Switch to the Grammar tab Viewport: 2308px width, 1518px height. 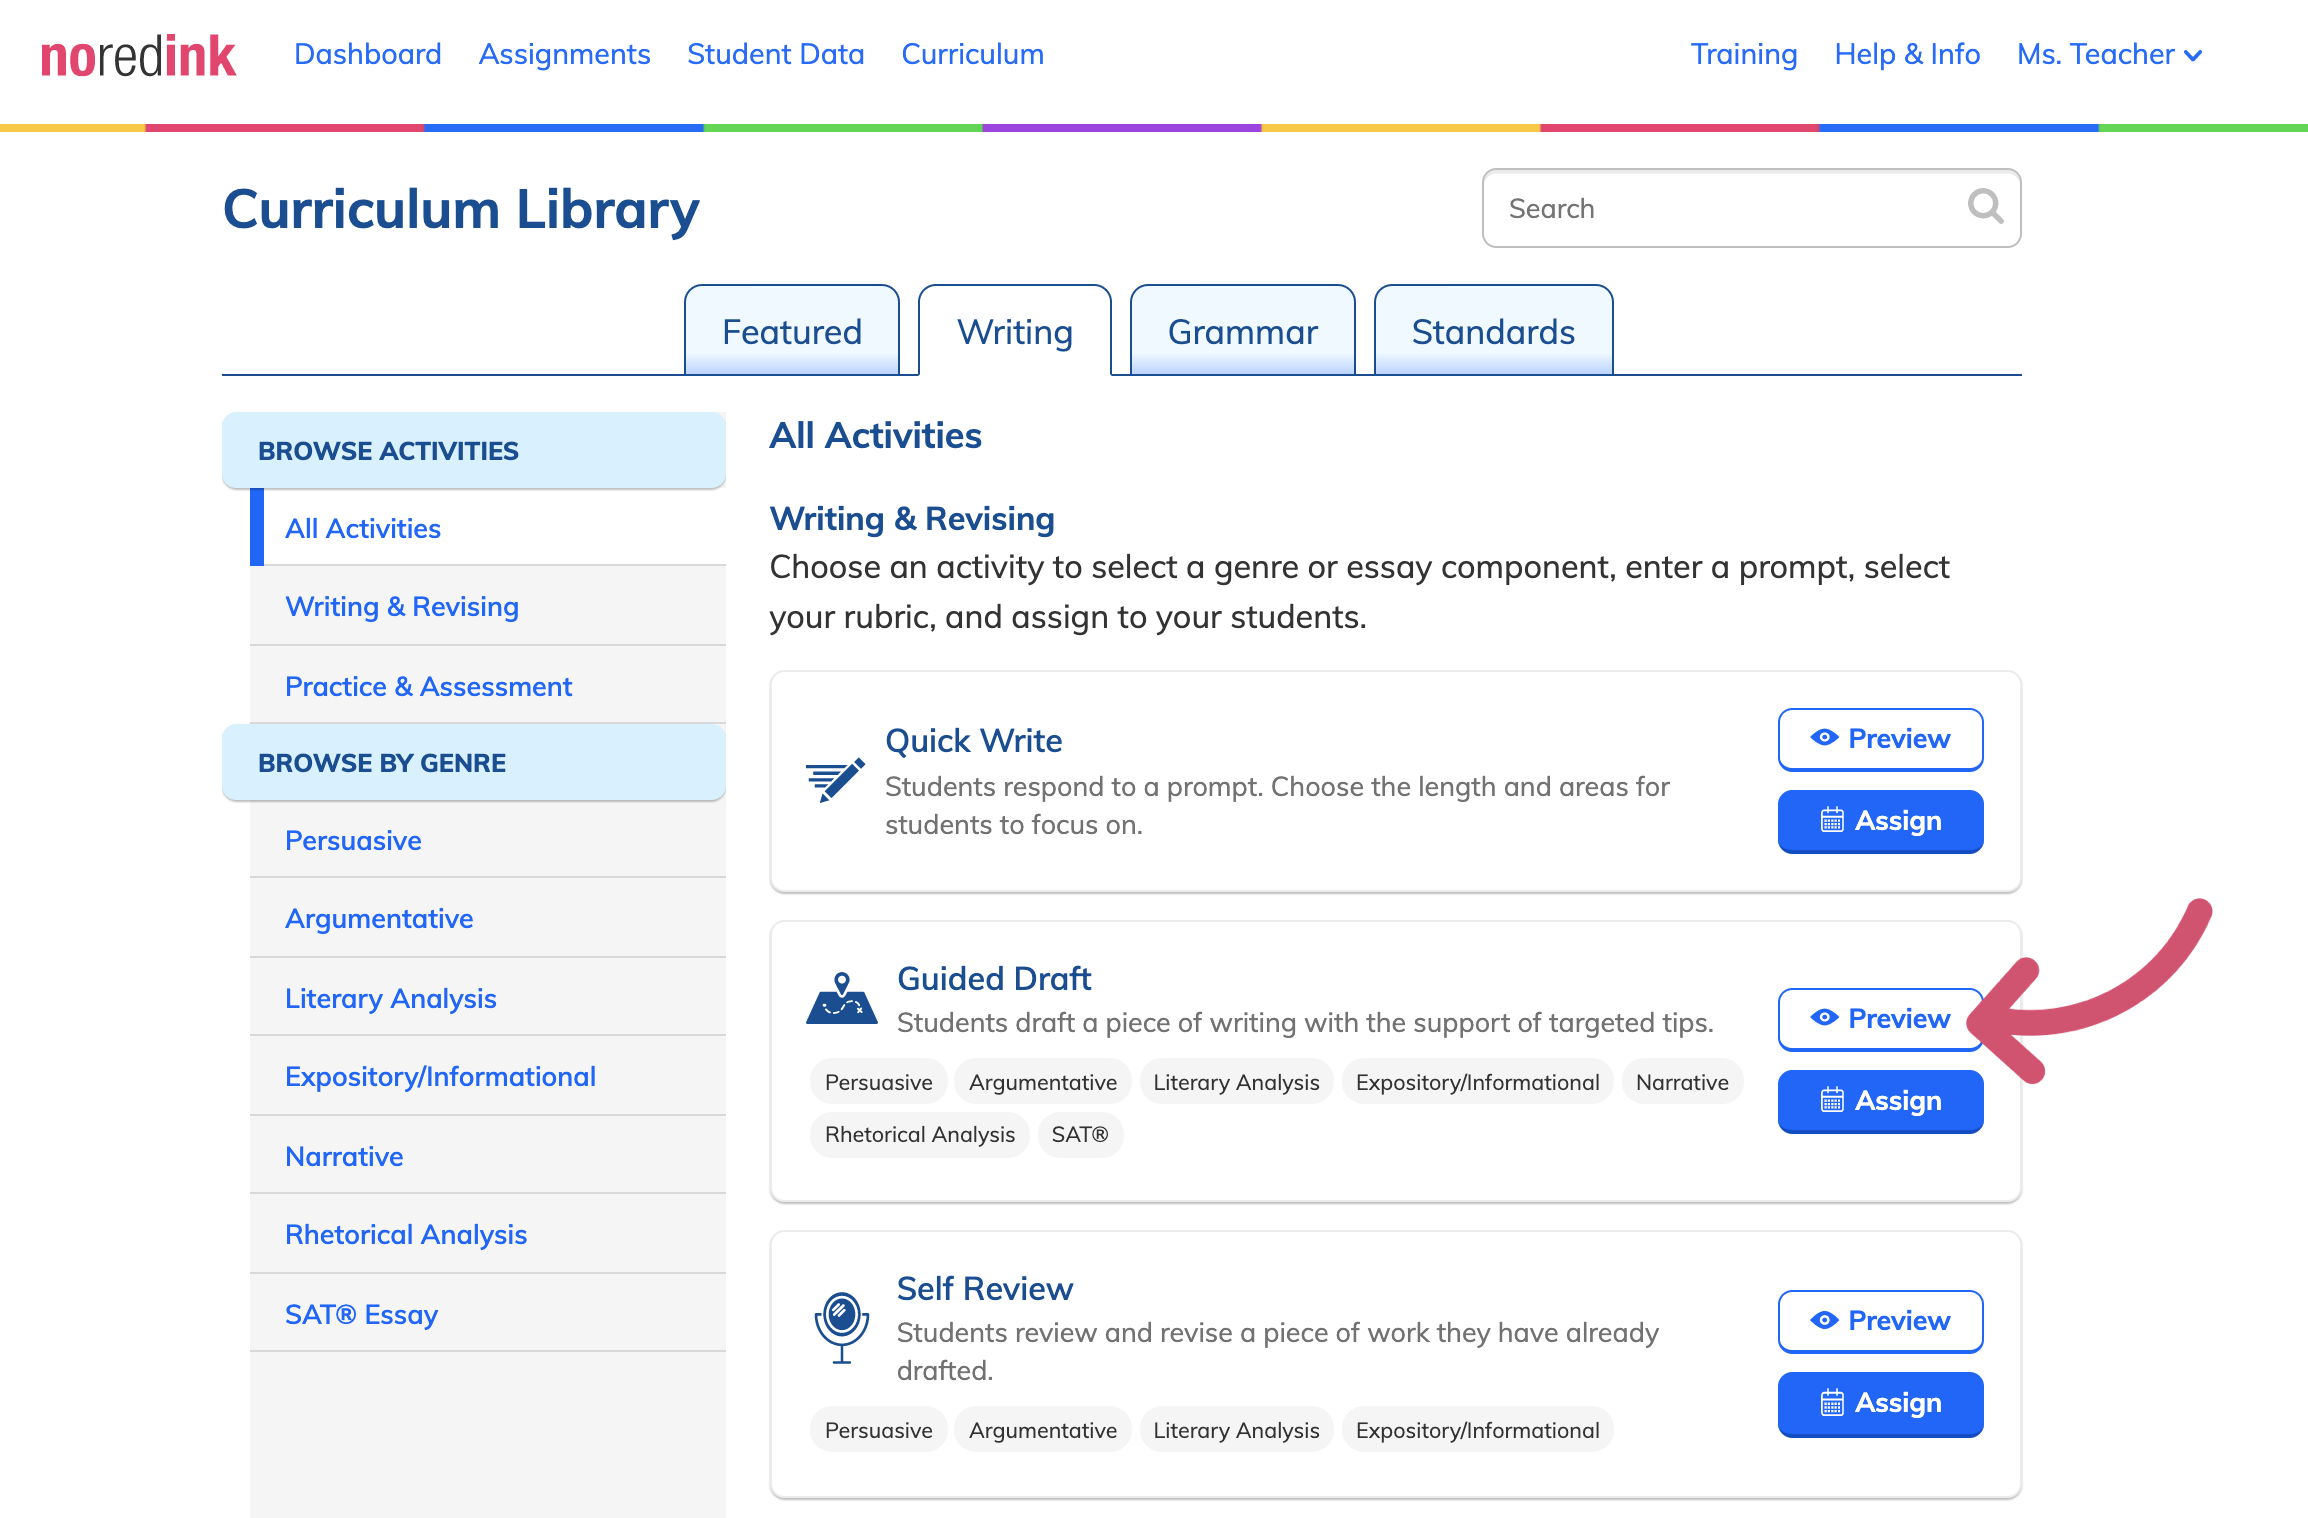[x=1243, y=331]
